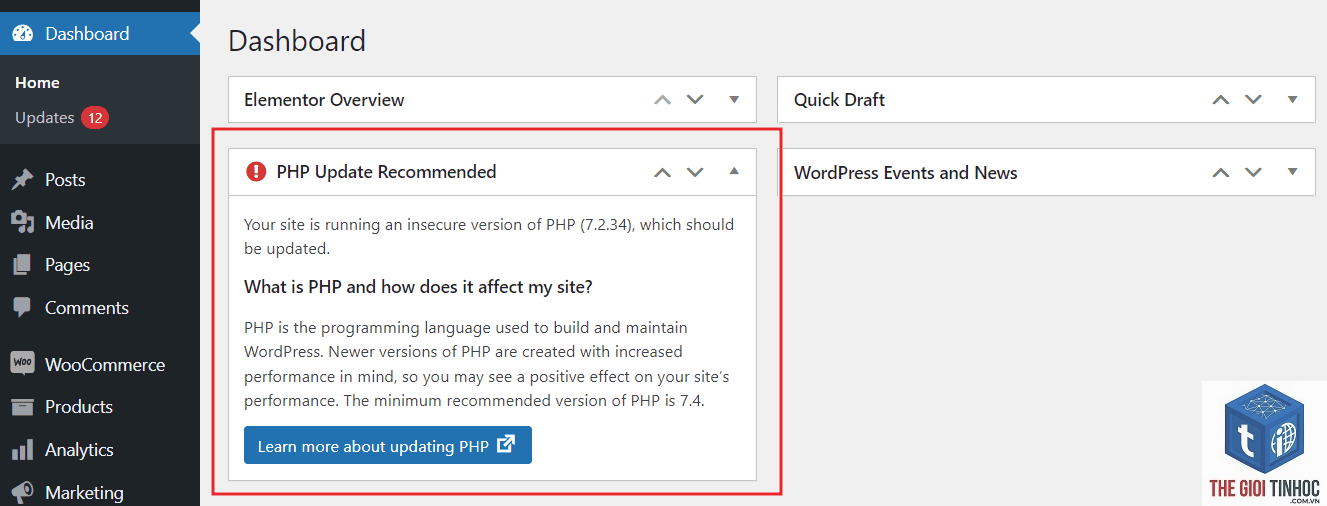Expand the WordPress Events and News panel

[x=1292, y=172]
